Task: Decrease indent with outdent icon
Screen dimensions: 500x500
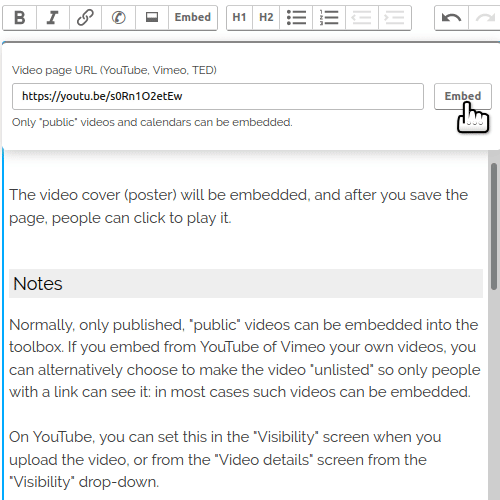Action: pos(362,18)
